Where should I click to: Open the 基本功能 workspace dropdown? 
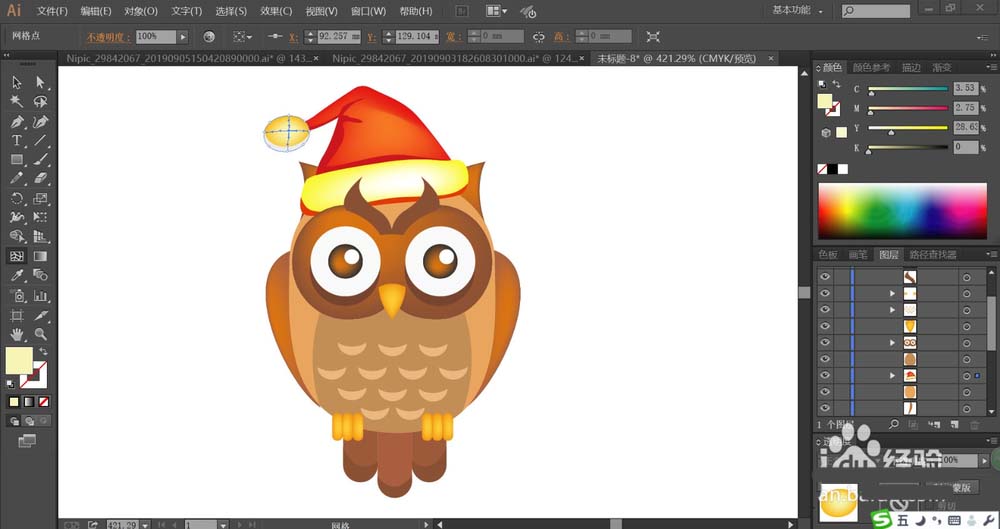click(798, 10)
